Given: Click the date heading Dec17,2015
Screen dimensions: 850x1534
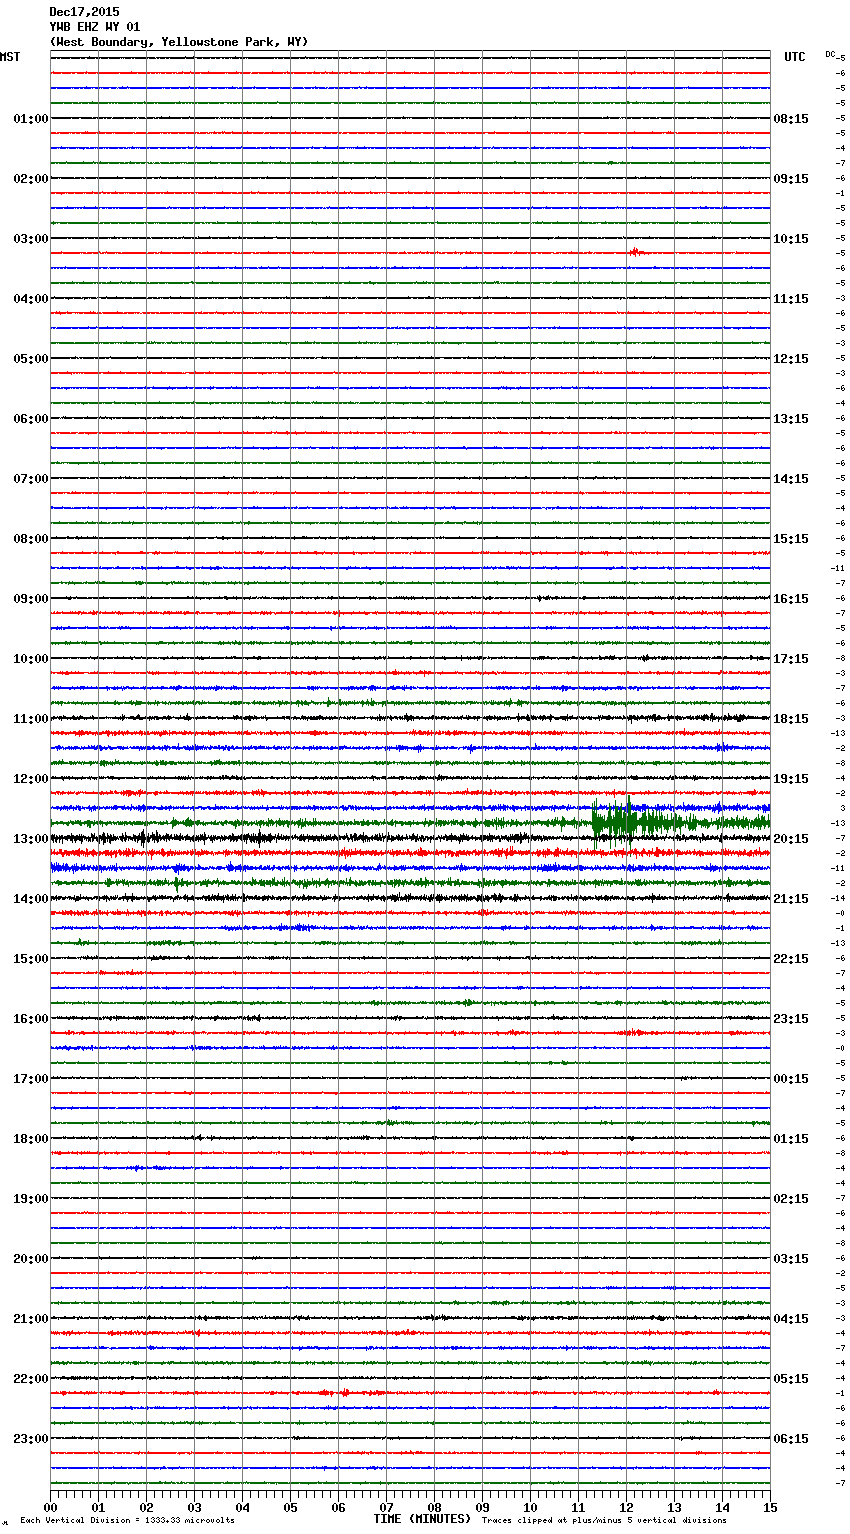Looking at the screenshot, I should click(x=84, y=12).
